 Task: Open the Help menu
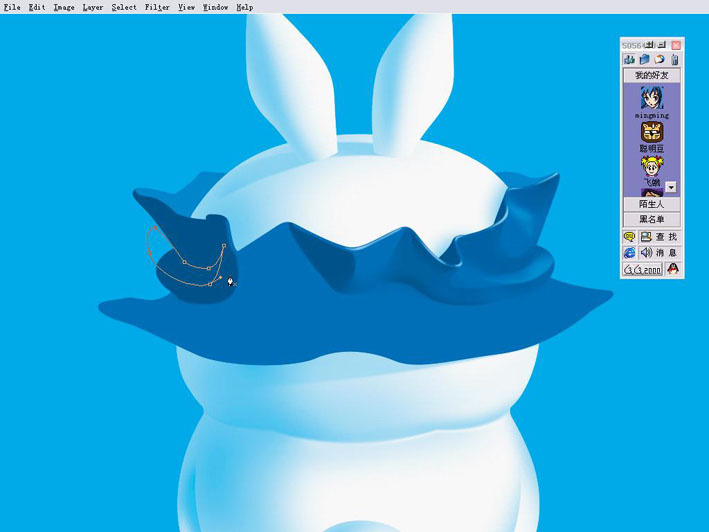[245, 7]
